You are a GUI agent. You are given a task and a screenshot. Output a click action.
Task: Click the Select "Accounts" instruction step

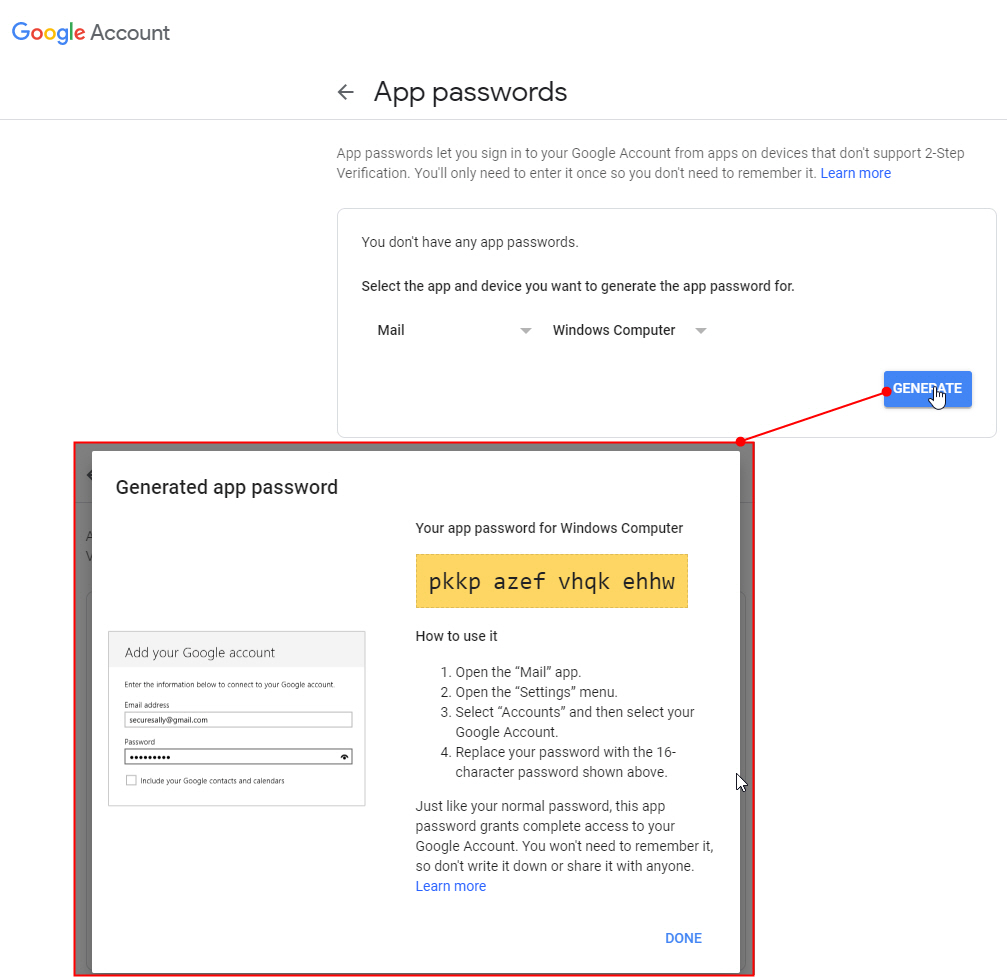coord(574,722)
